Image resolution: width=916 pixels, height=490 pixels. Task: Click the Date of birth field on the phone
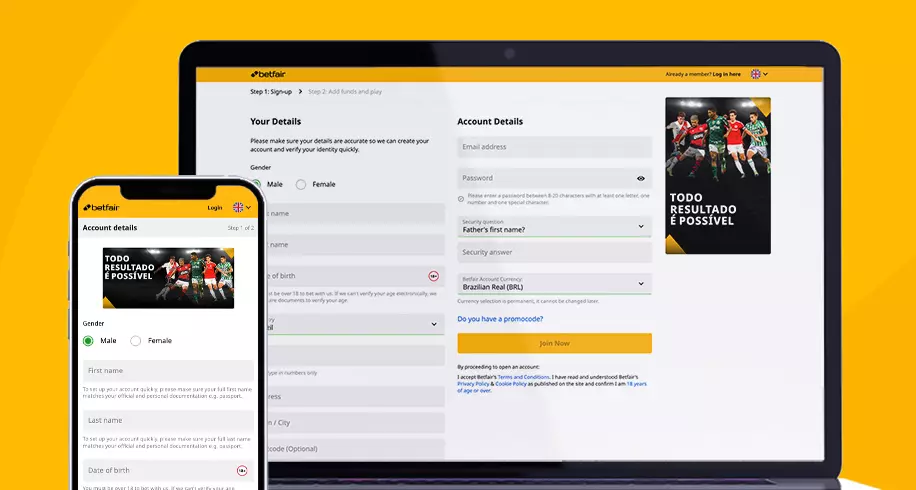pyautogui.click(x=168, y=471)
